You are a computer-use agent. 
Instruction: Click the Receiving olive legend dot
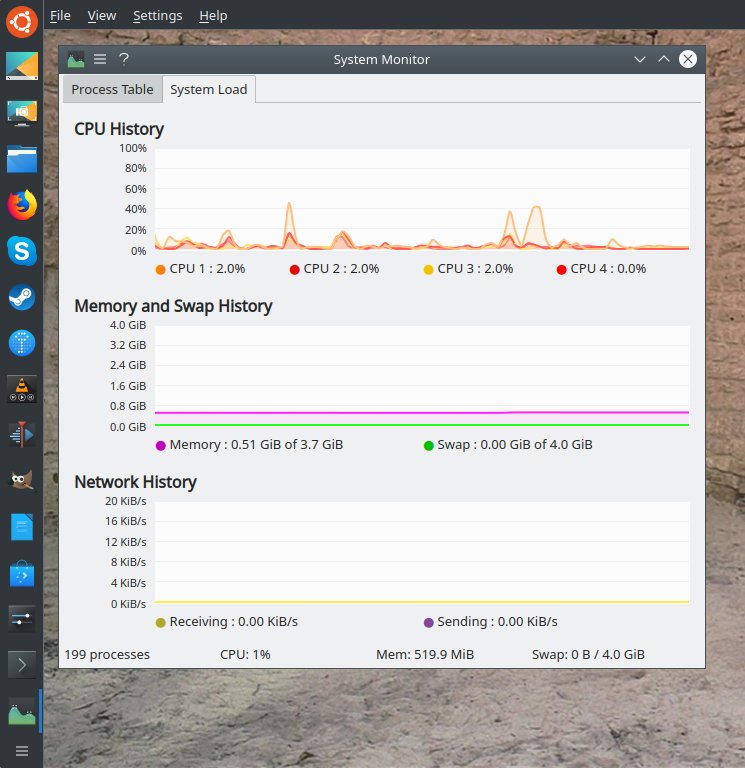[160, 623]
